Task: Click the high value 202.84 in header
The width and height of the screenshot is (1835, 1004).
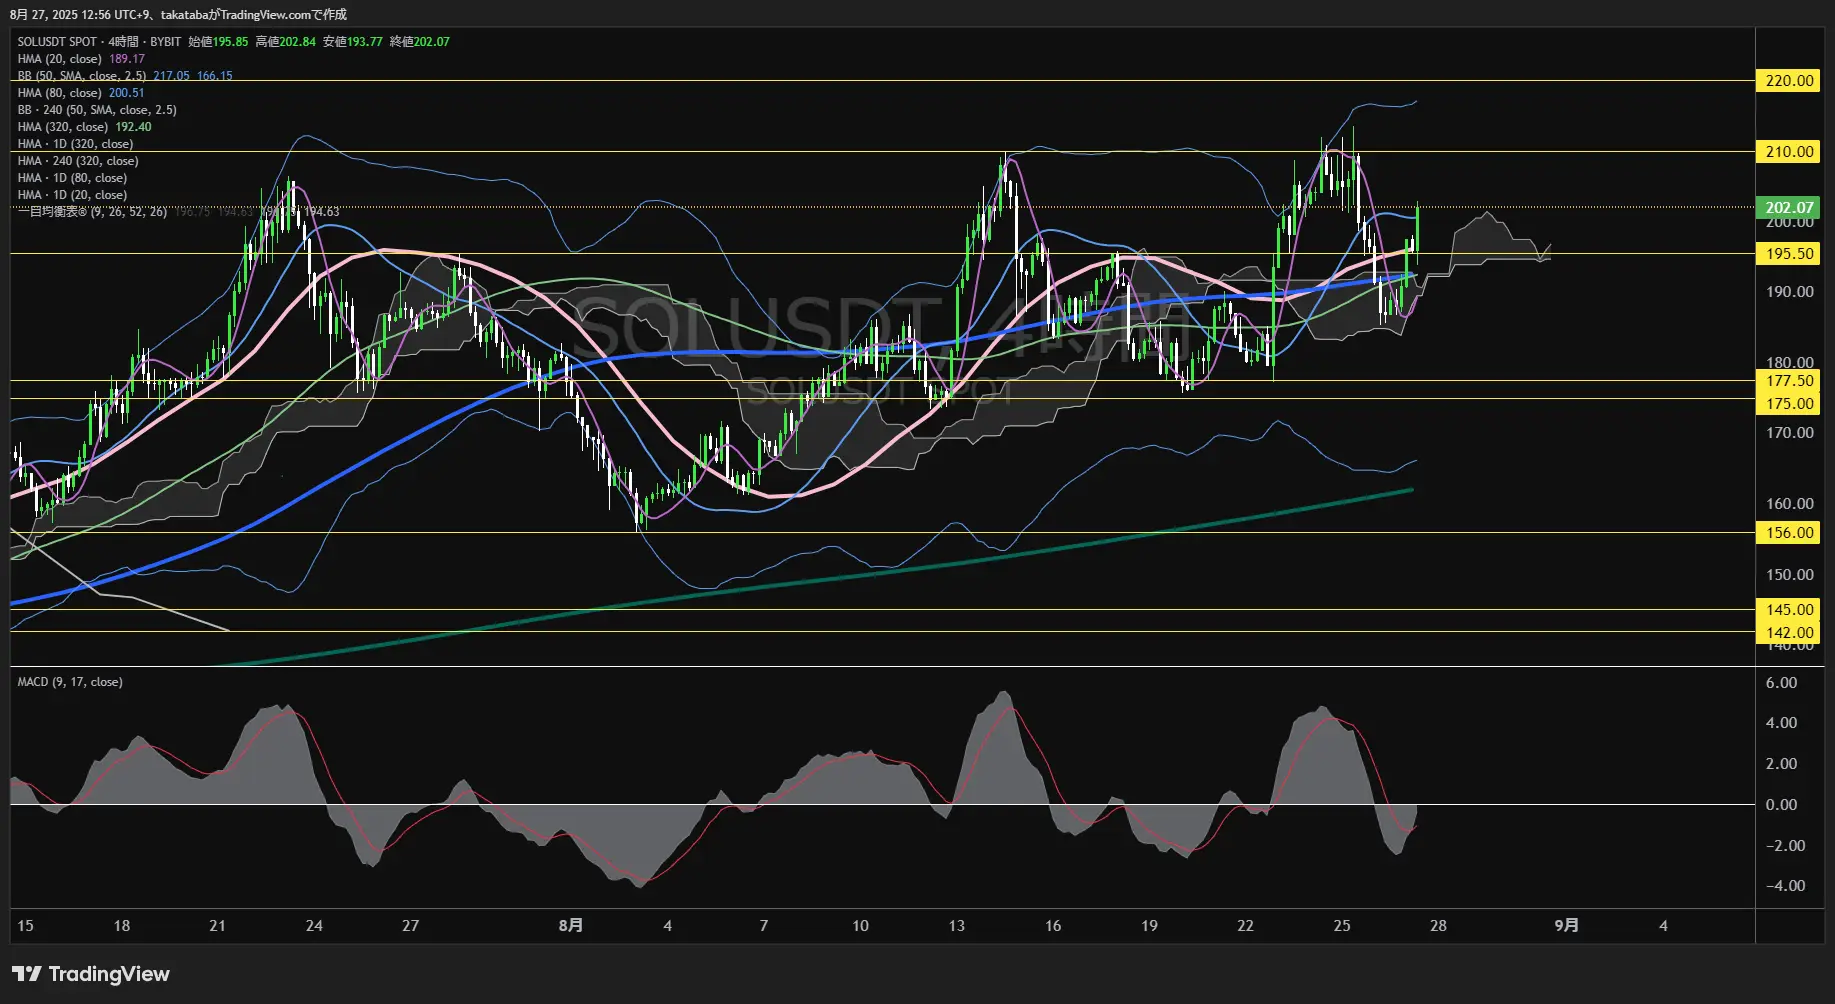Action: pos(297,42)
